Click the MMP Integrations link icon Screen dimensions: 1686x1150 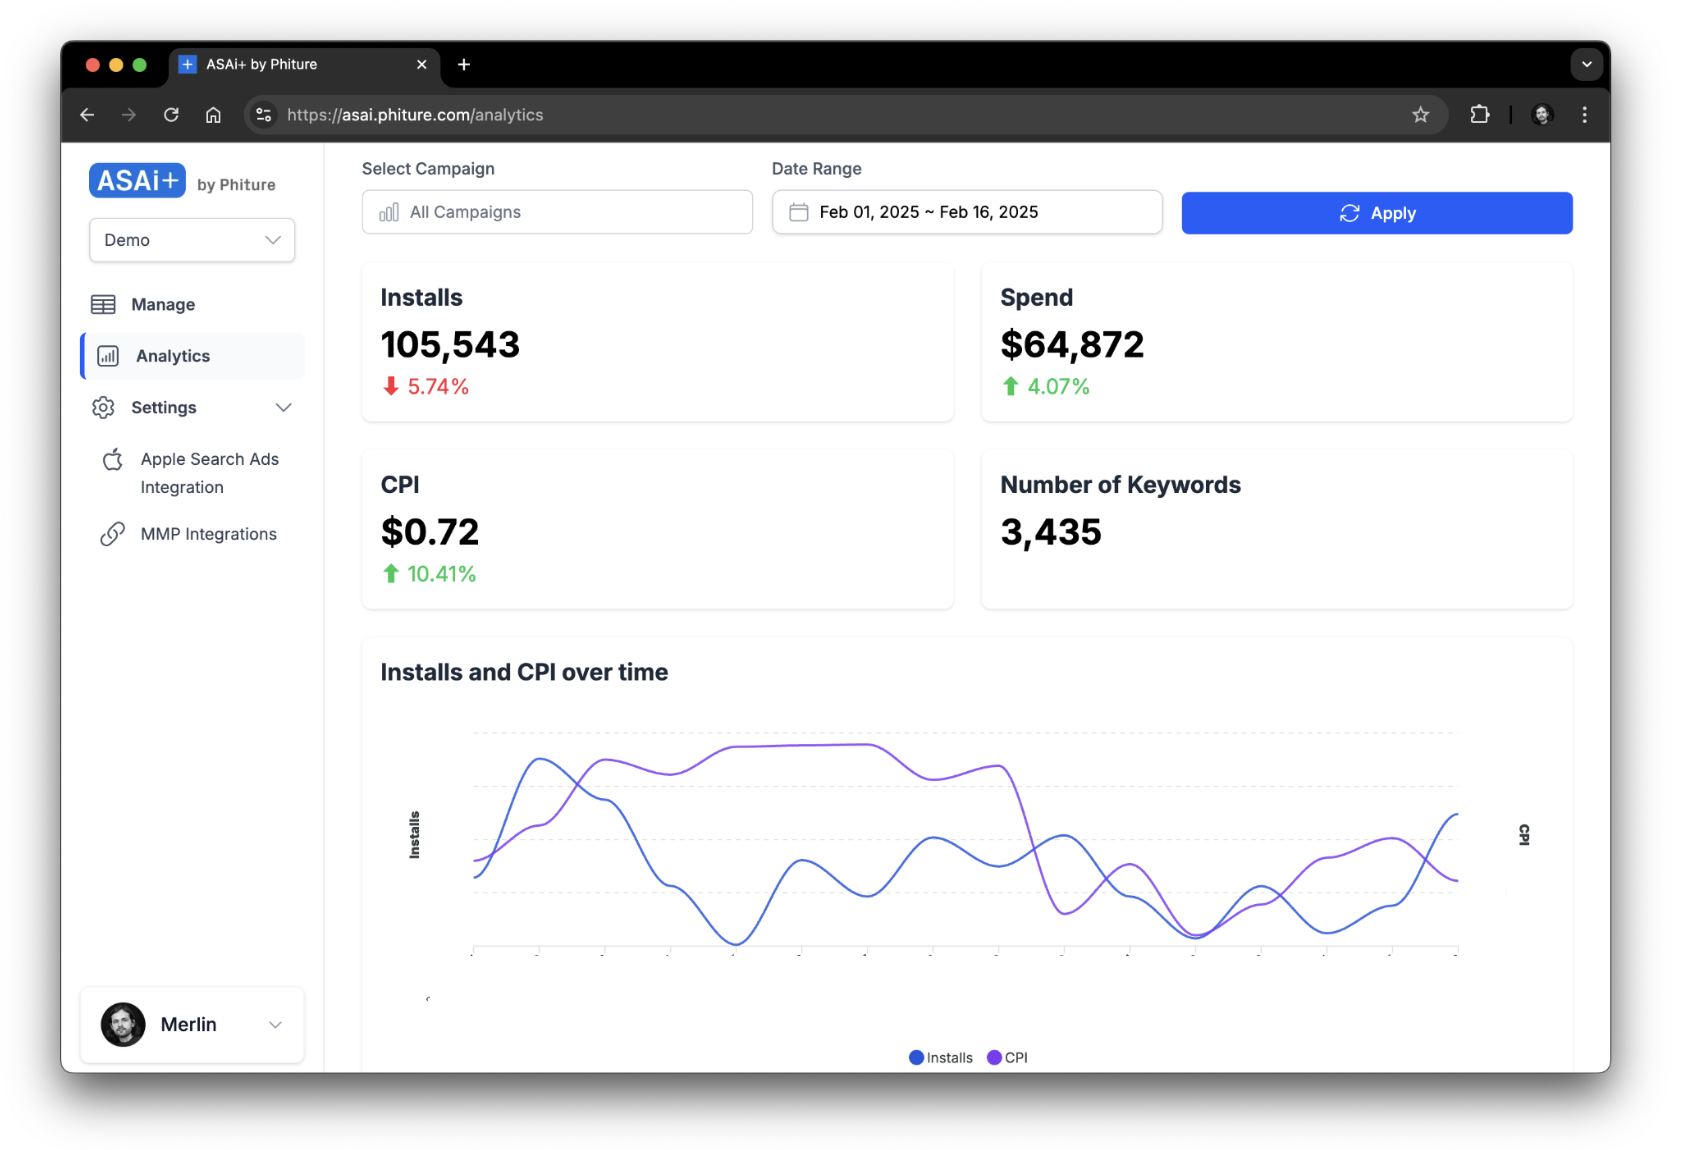click(113, 535)
